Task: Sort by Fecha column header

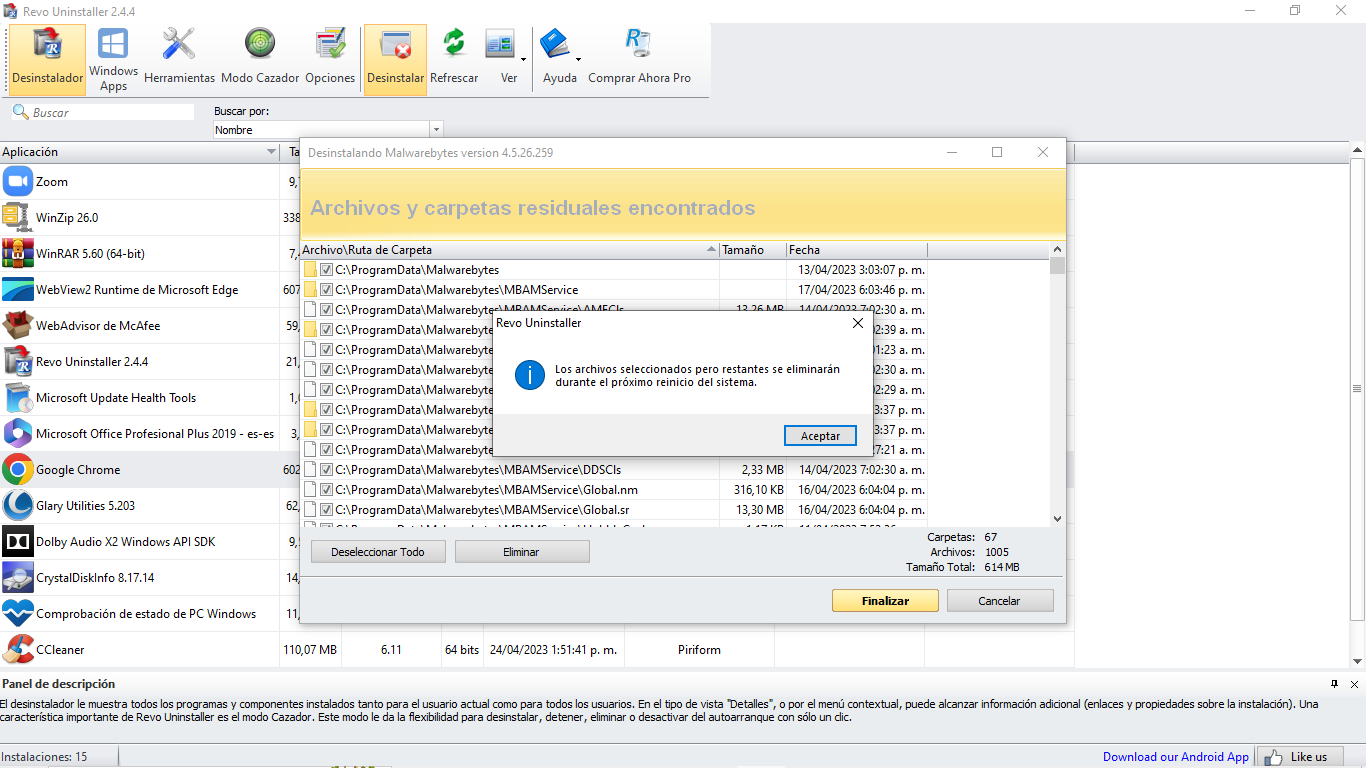Action: (x=855, y=250)
